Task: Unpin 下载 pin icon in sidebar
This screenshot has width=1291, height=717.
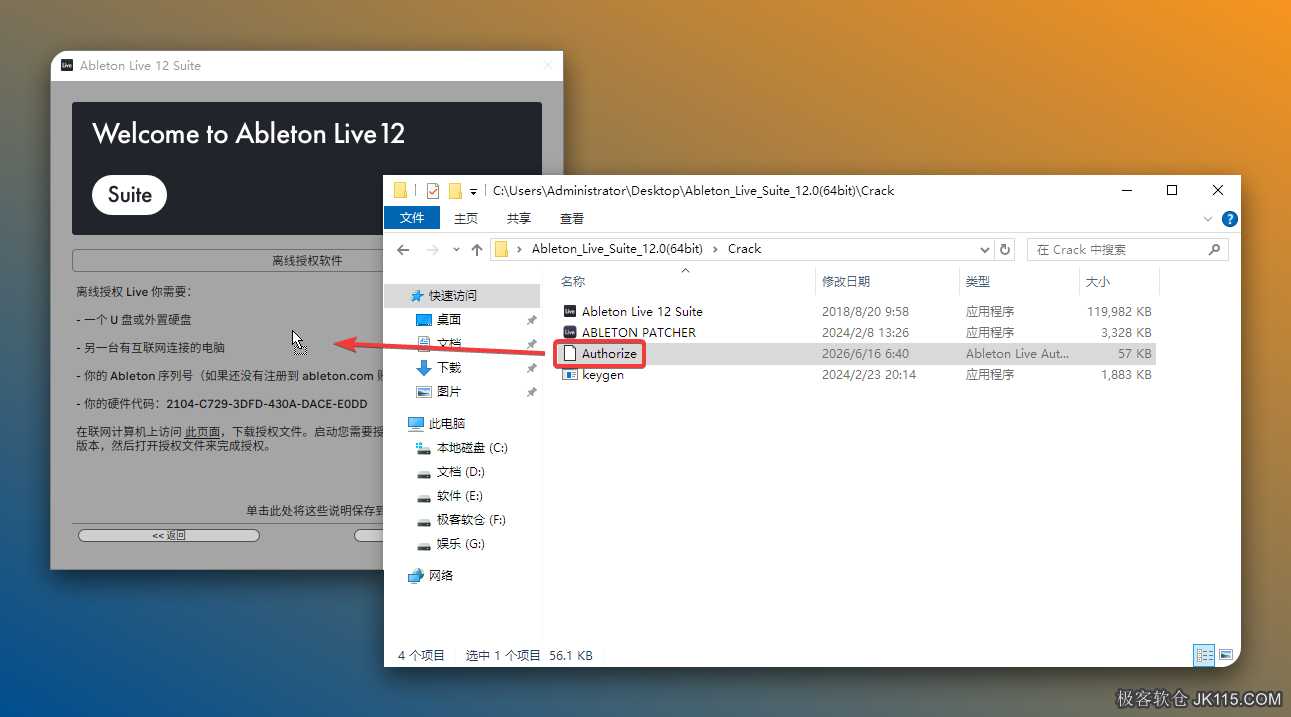Action: tap(532, 368)
